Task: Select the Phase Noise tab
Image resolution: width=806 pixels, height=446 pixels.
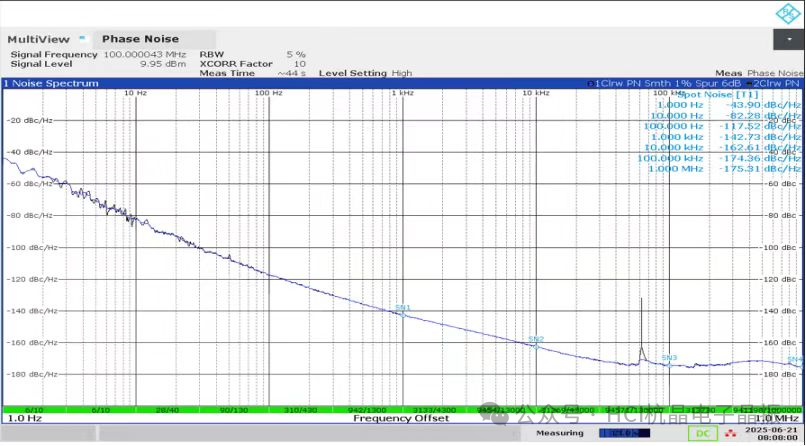Action: point(140,39)
